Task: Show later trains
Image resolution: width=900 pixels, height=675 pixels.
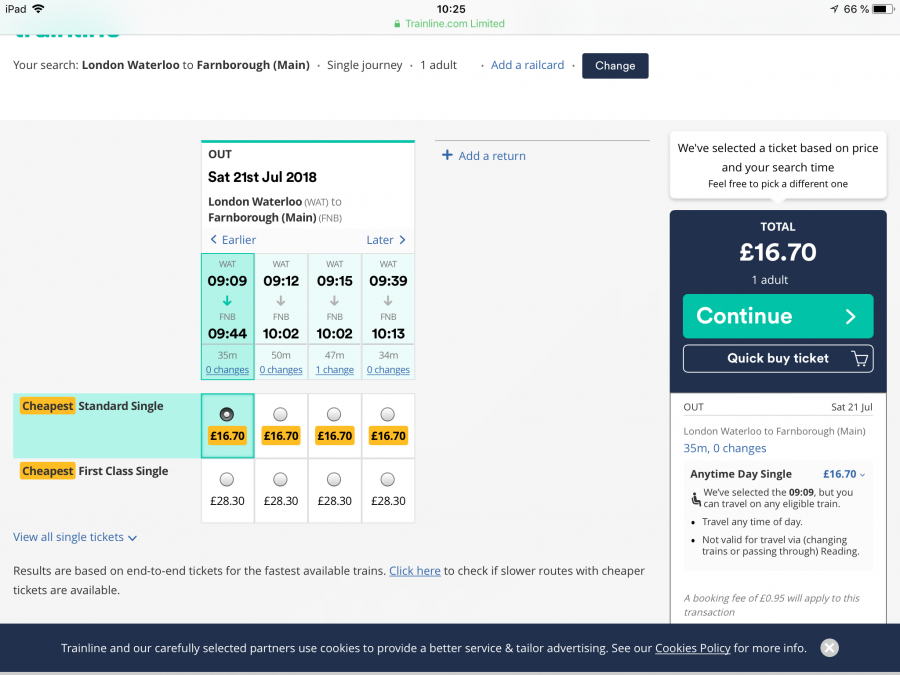Action: [x=386, y=240]
